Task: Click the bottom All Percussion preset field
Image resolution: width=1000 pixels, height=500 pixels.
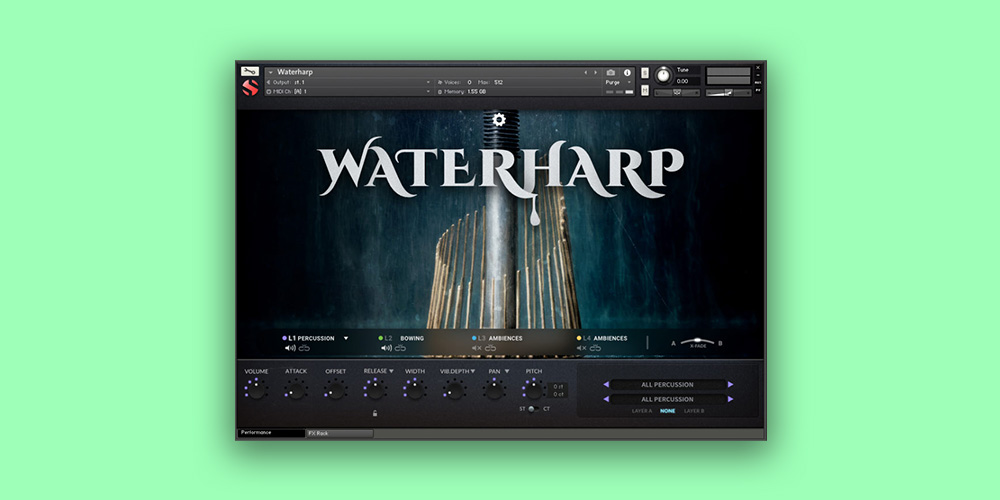Action: pyautogui.click(x=668, y=399)
